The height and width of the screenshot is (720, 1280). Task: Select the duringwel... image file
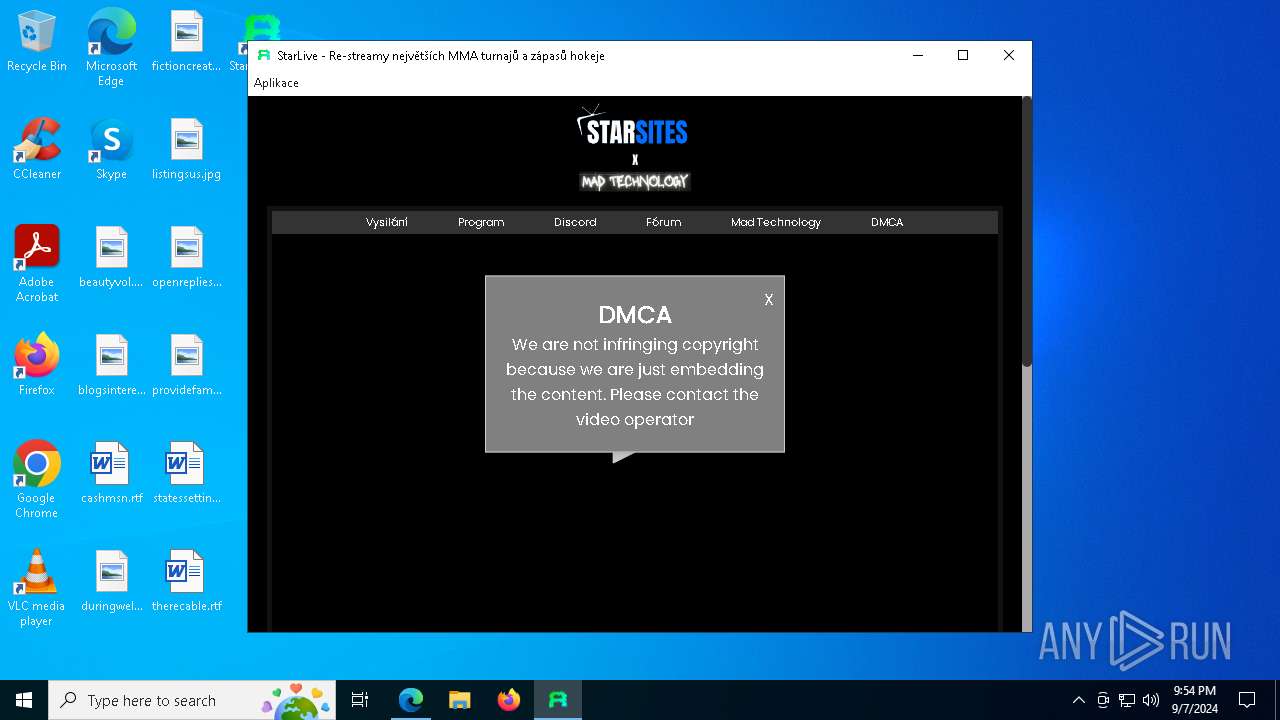click(111, 581)
